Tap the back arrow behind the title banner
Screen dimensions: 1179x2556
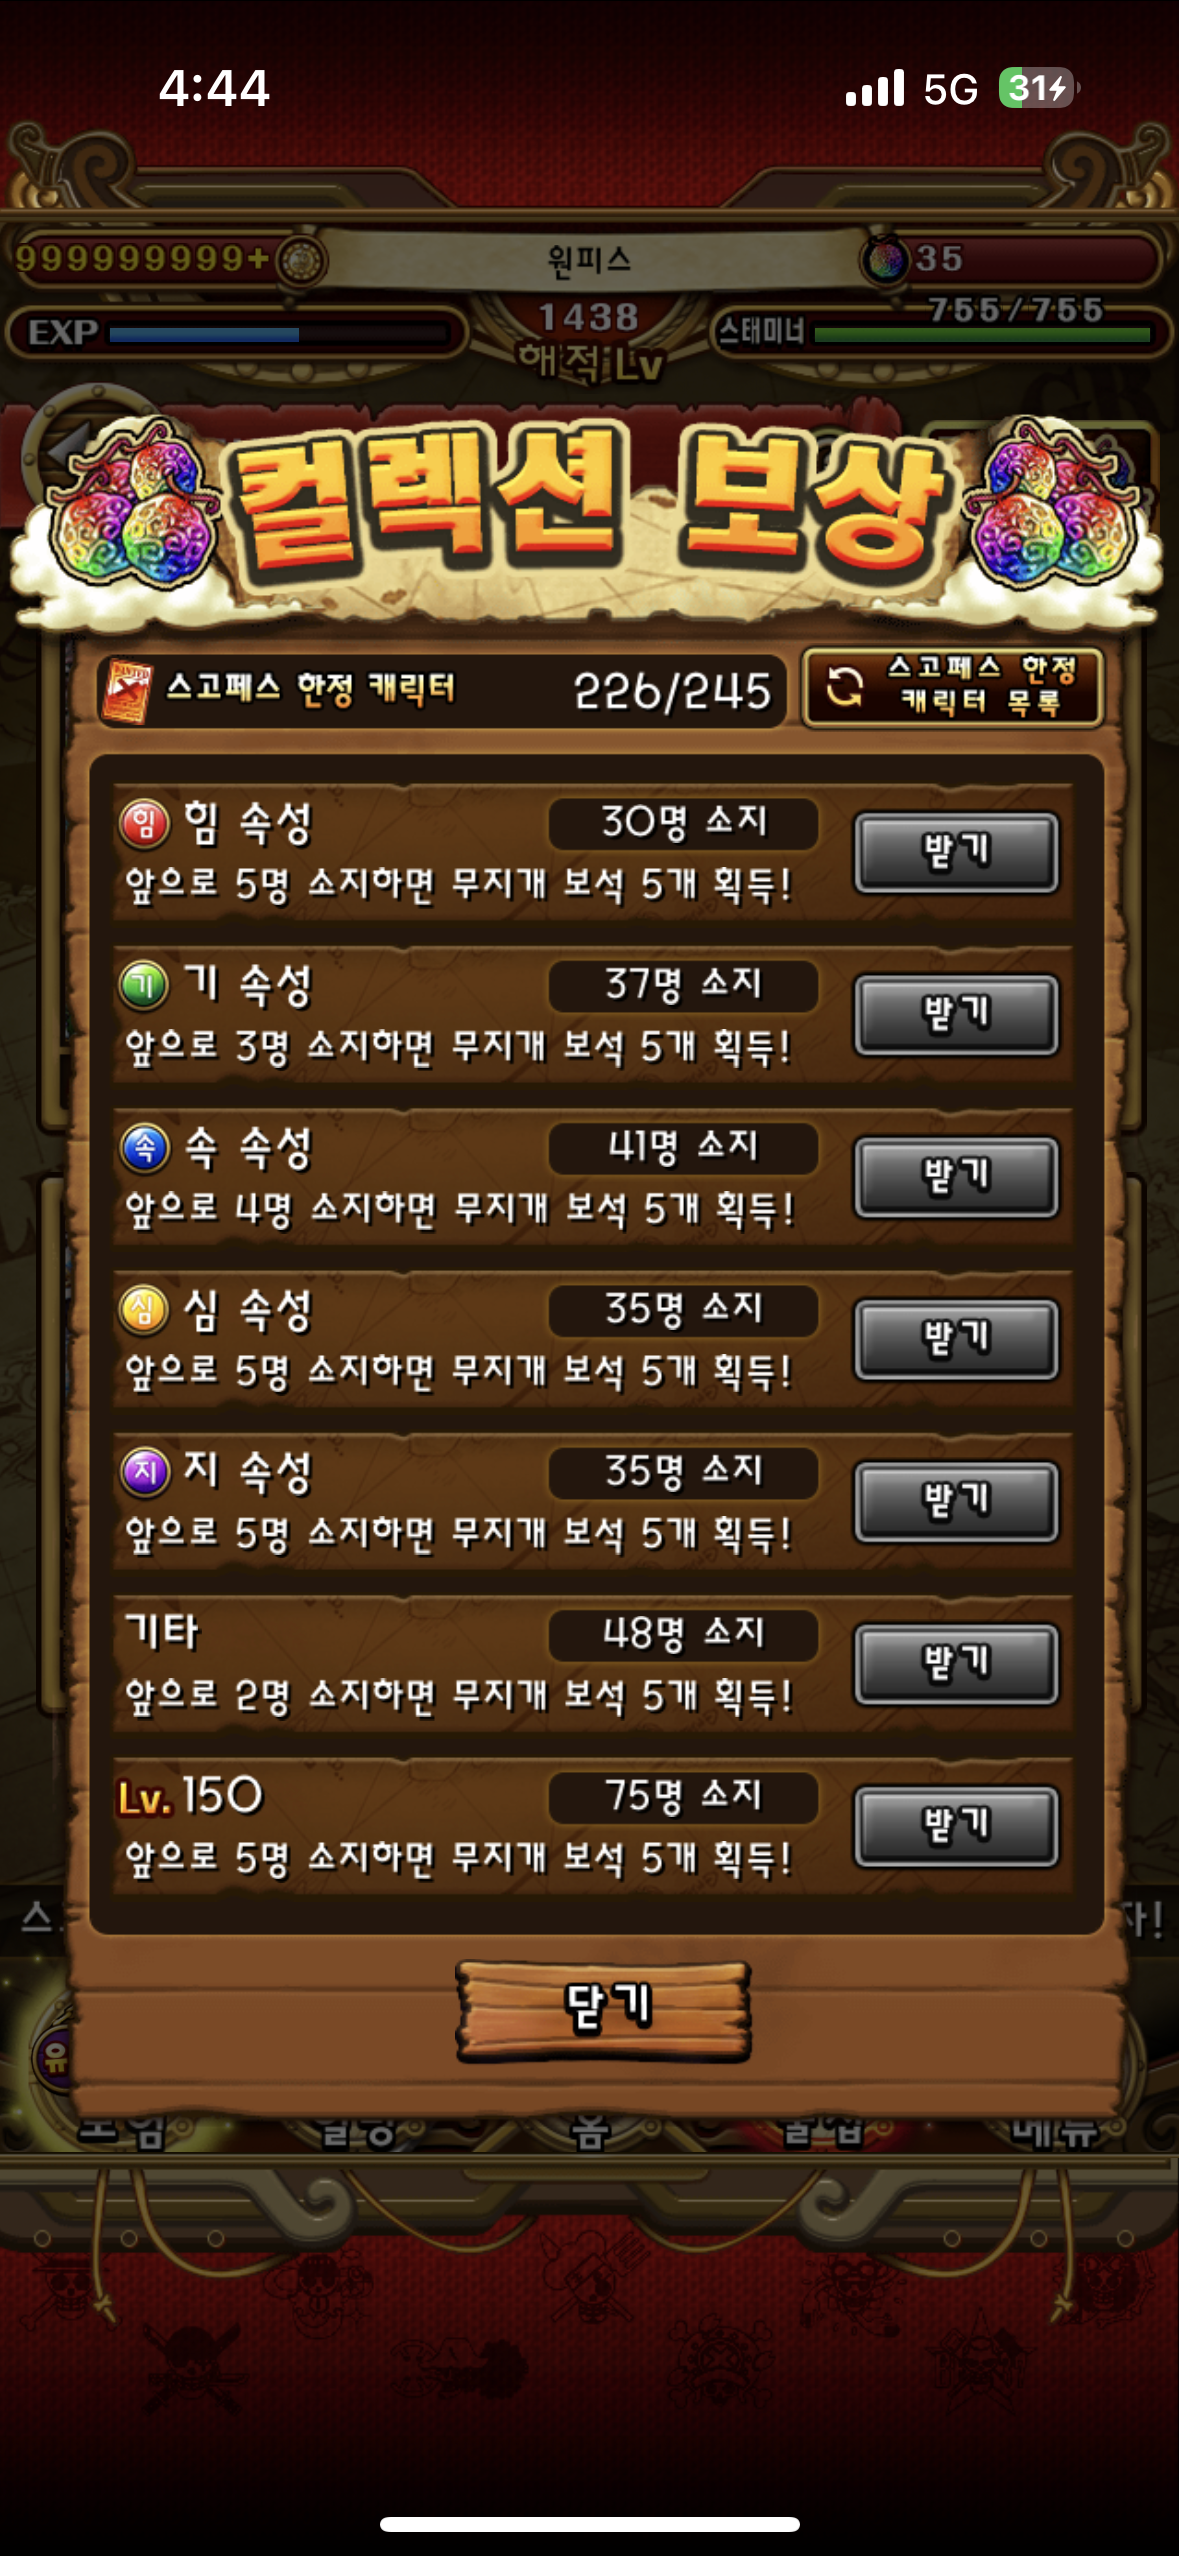[x=68, y=447]
